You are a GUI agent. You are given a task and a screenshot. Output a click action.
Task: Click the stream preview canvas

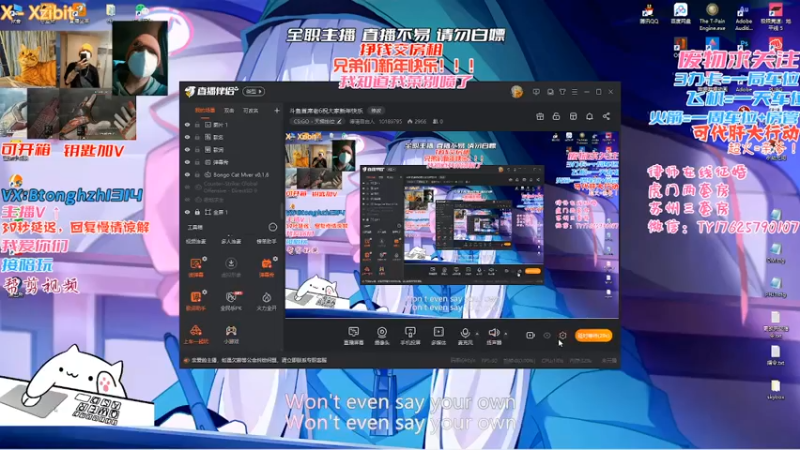point(452,224)
